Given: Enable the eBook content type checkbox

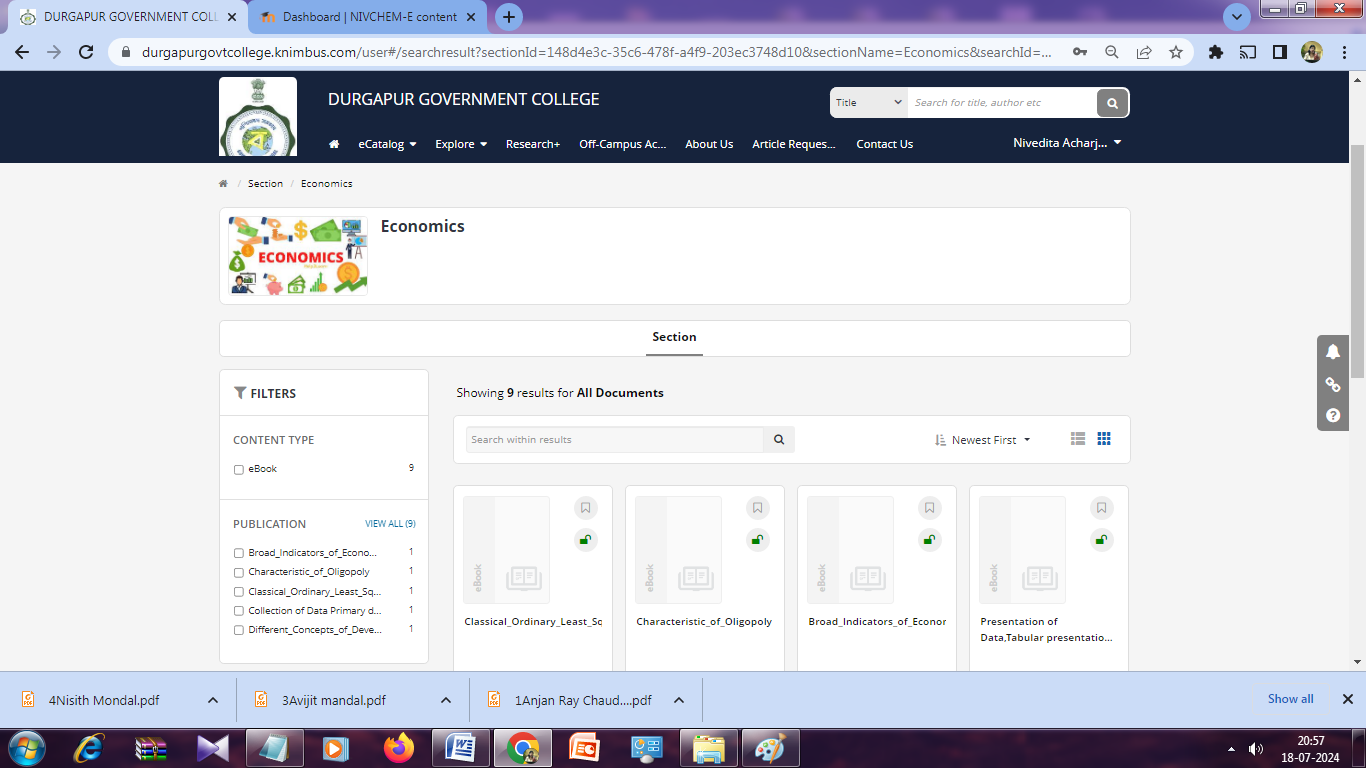Looking at the screenshot, I should tap(239, 470).
